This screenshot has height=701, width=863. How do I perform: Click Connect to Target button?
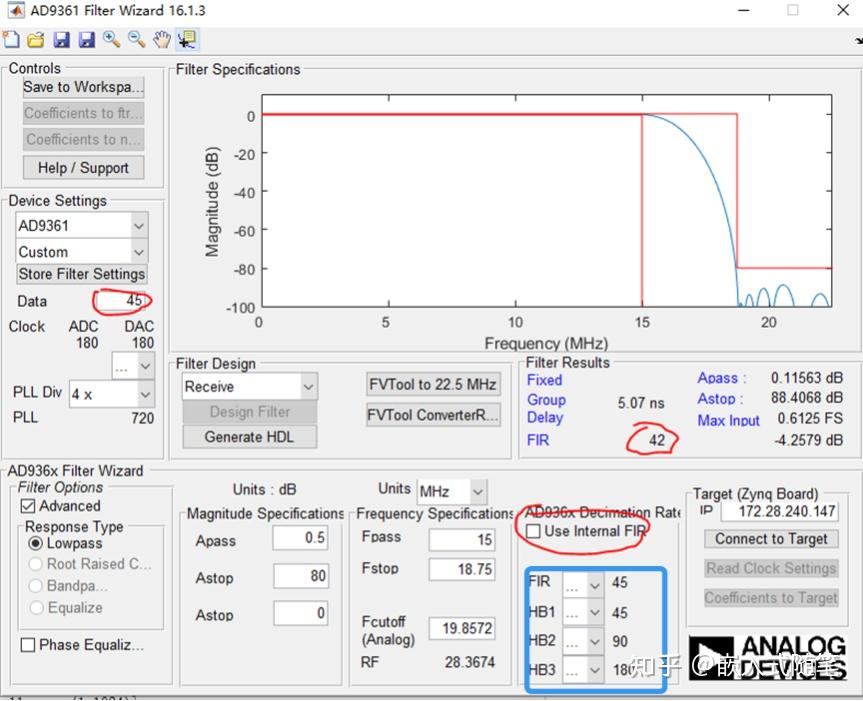click(771, 539)
